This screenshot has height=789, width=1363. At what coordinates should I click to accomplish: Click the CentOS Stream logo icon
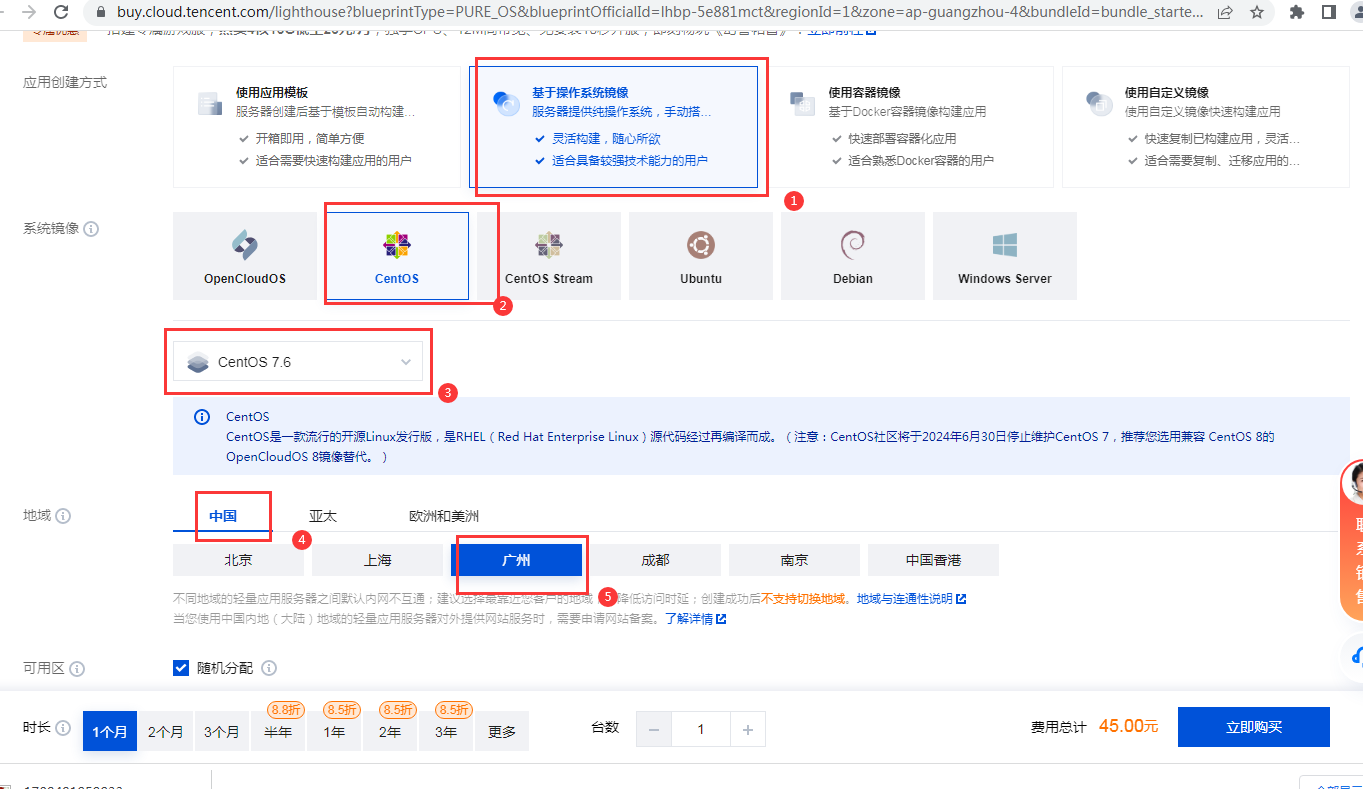548,245
